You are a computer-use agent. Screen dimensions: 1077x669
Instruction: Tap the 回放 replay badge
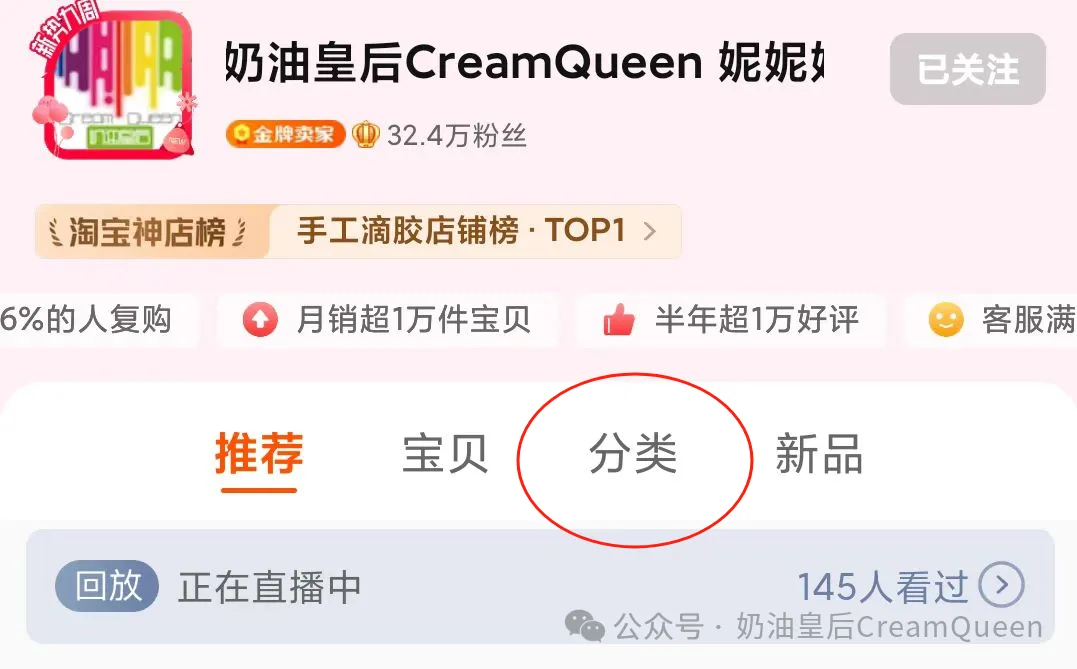(x=107, y=586)
